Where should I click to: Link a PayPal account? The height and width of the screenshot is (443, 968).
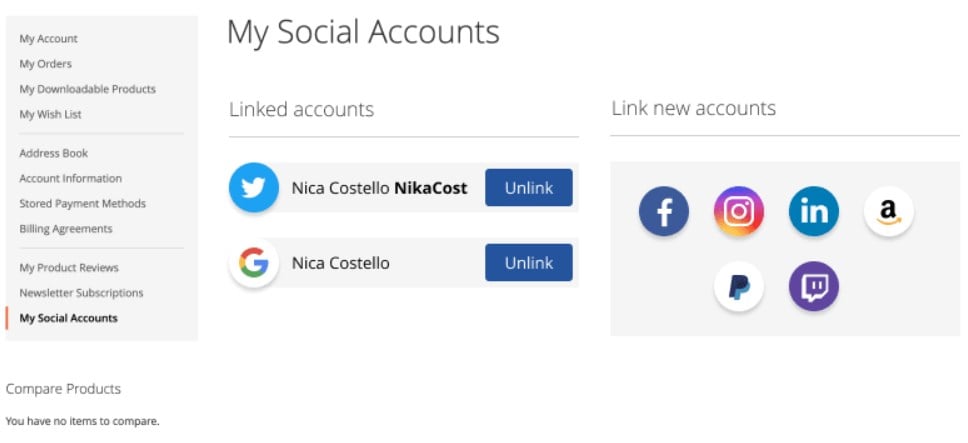[x=738, y=286]
